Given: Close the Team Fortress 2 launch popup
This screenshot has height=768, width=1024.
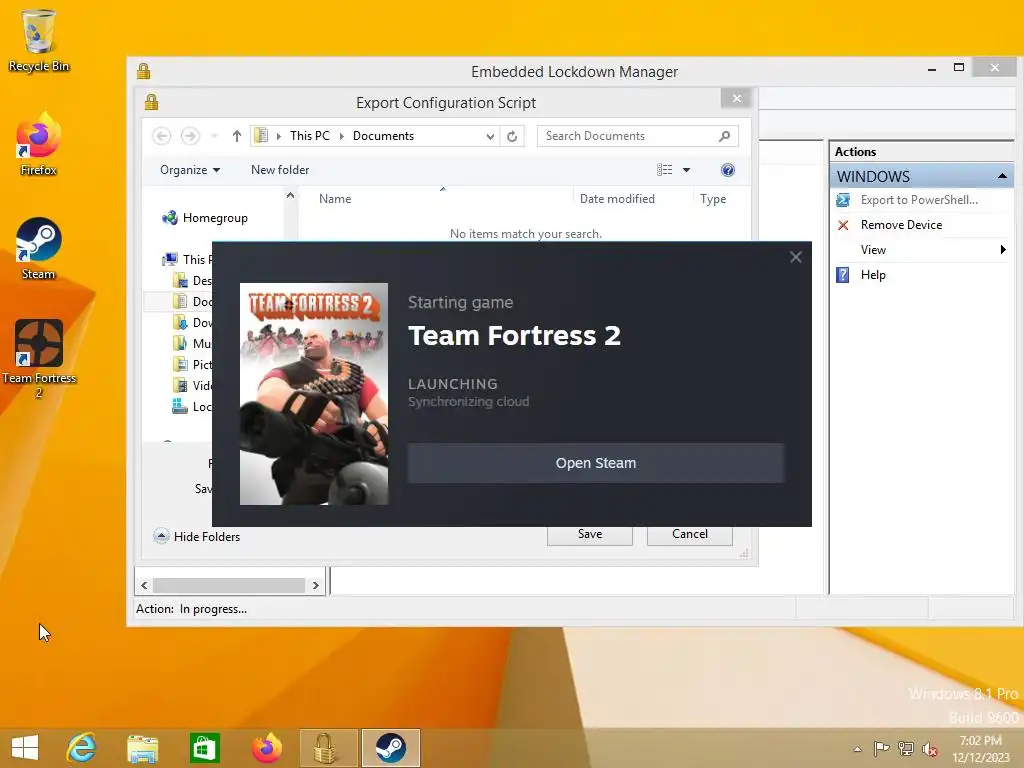Looking at the screenshot, I should coord(795,257).
